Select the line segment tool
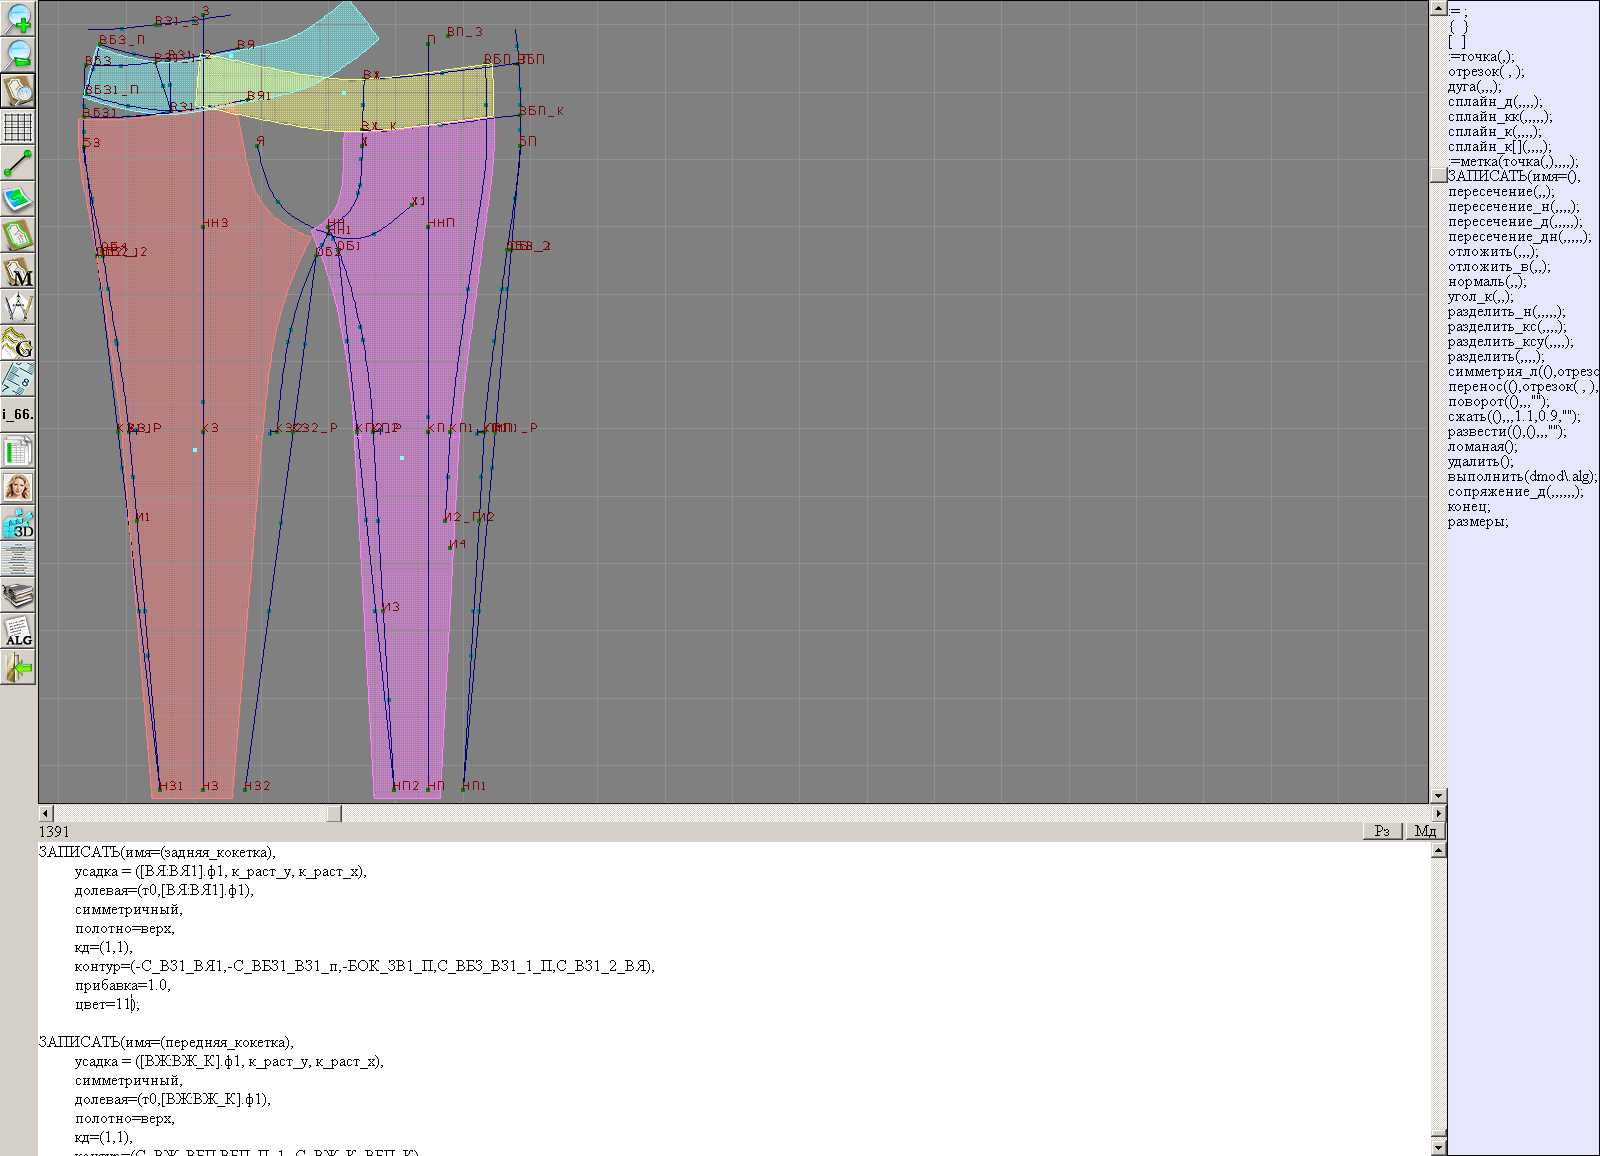 [x=18, y=163]
